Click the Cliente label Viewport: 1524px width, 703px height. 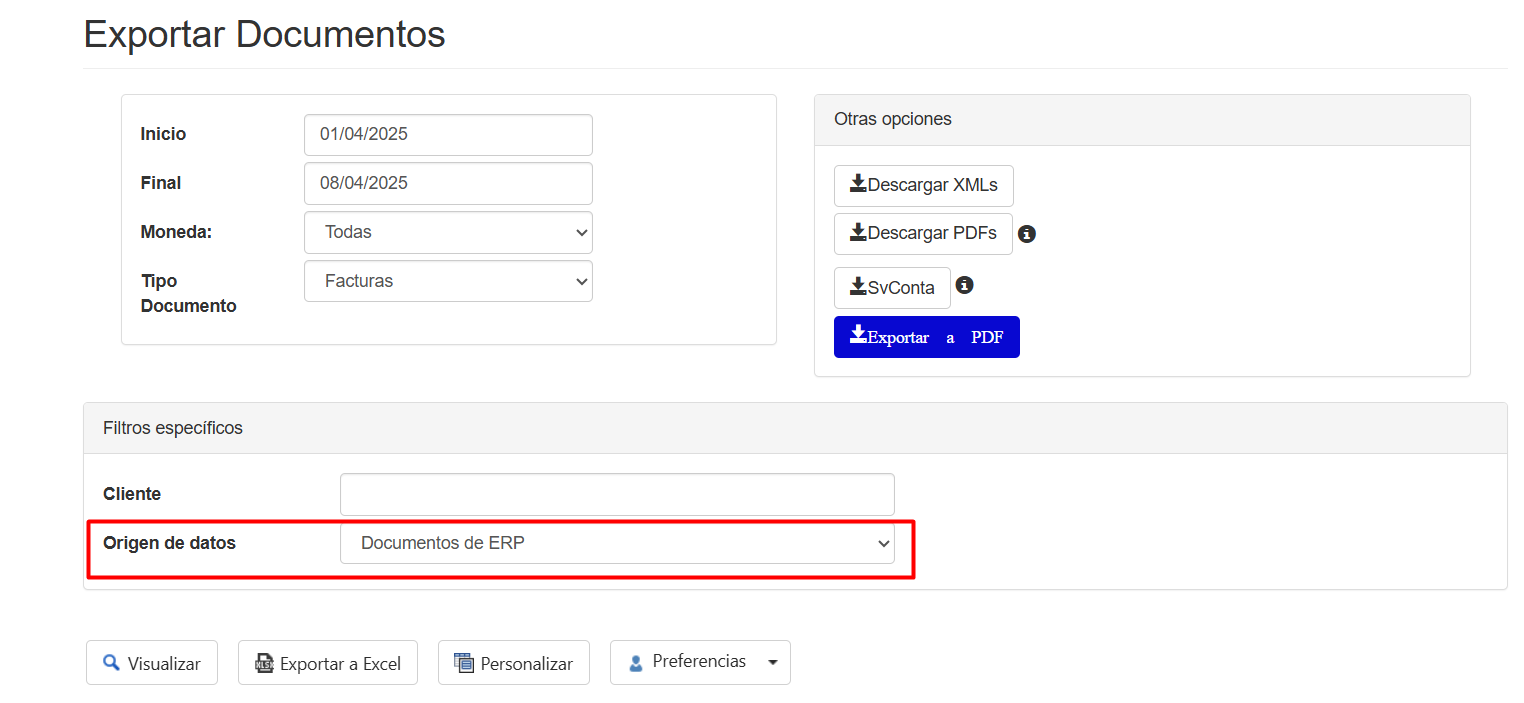pyautogui.click(x=132, y=494)
